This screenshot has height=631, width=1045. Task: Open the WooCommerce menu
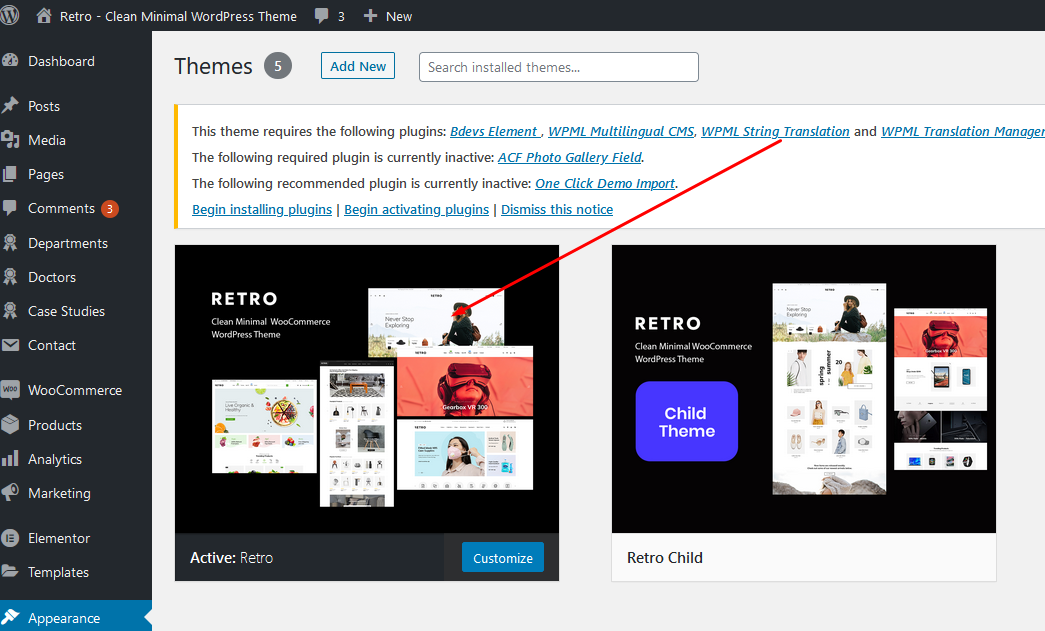[75, 390]
